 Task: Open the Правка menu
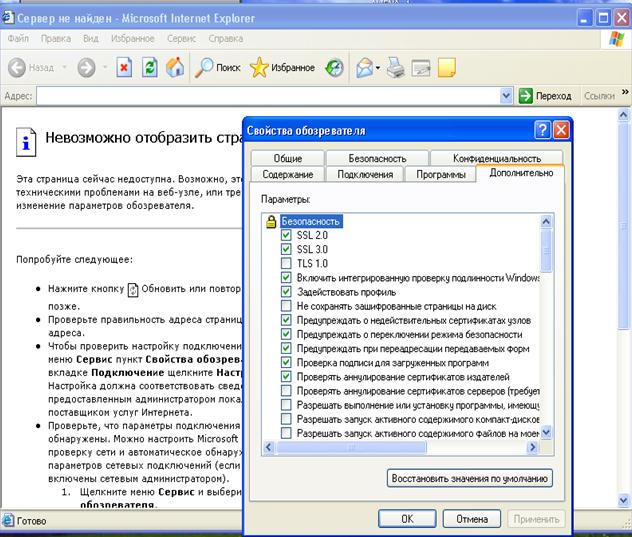tap(56, 39)
